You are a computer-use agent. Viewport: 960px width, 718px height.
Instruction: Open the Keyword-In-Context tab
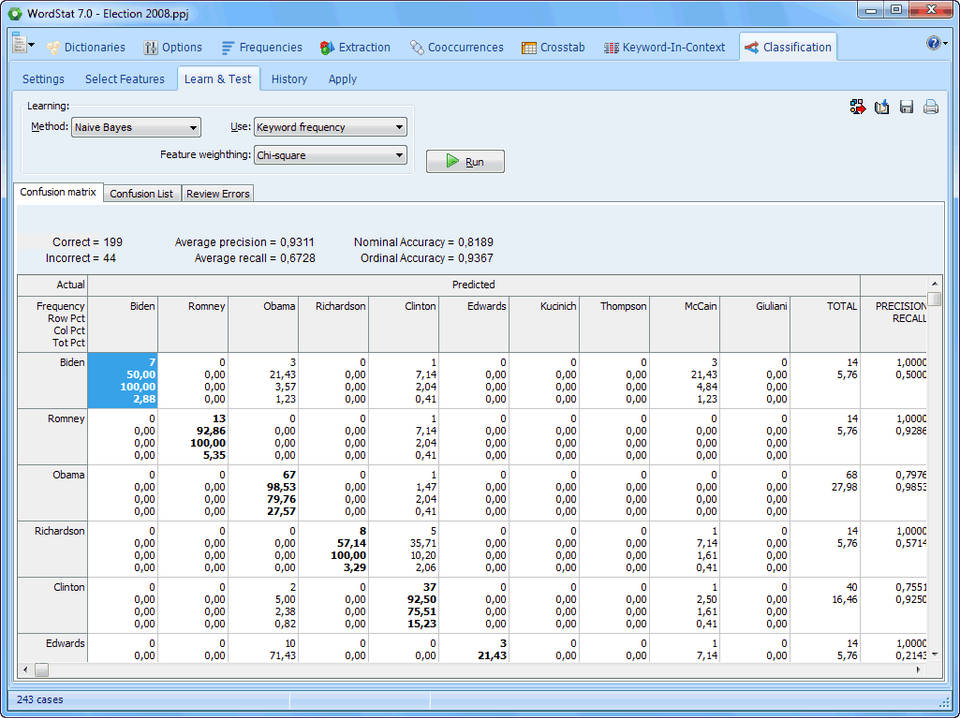point(664,47)
